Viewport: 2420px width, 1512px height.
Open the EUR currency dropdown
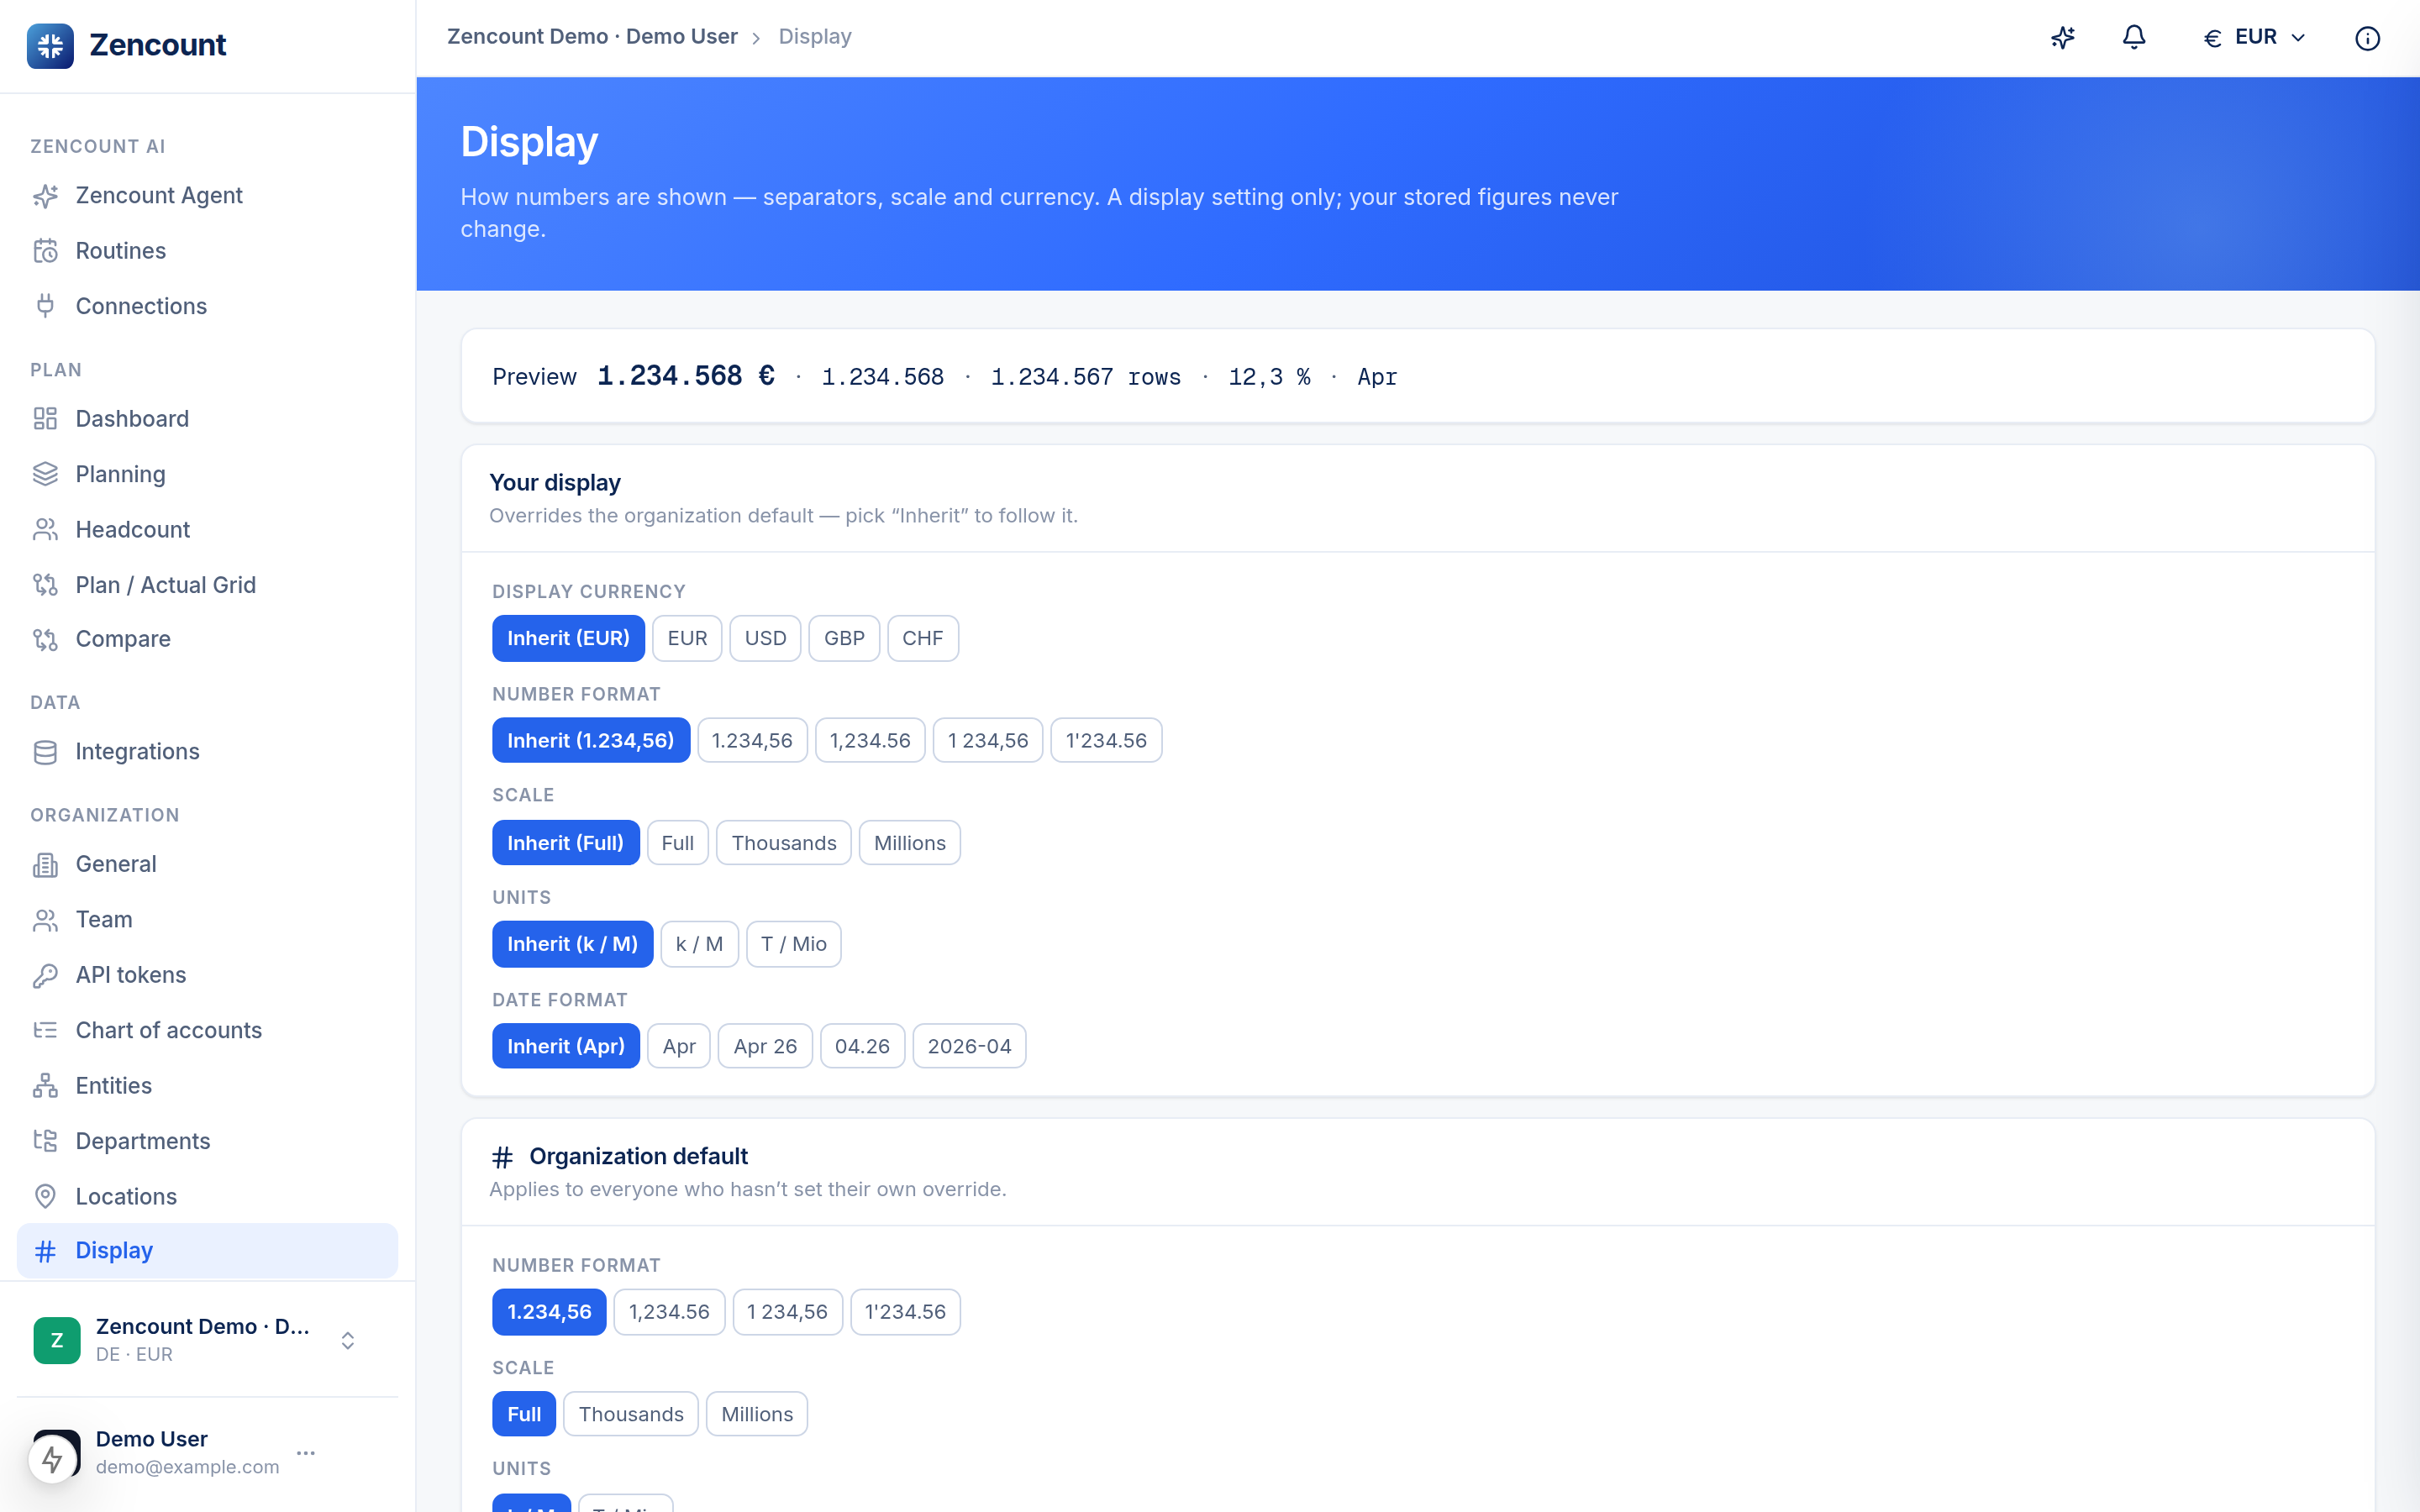pos(2255,38)
